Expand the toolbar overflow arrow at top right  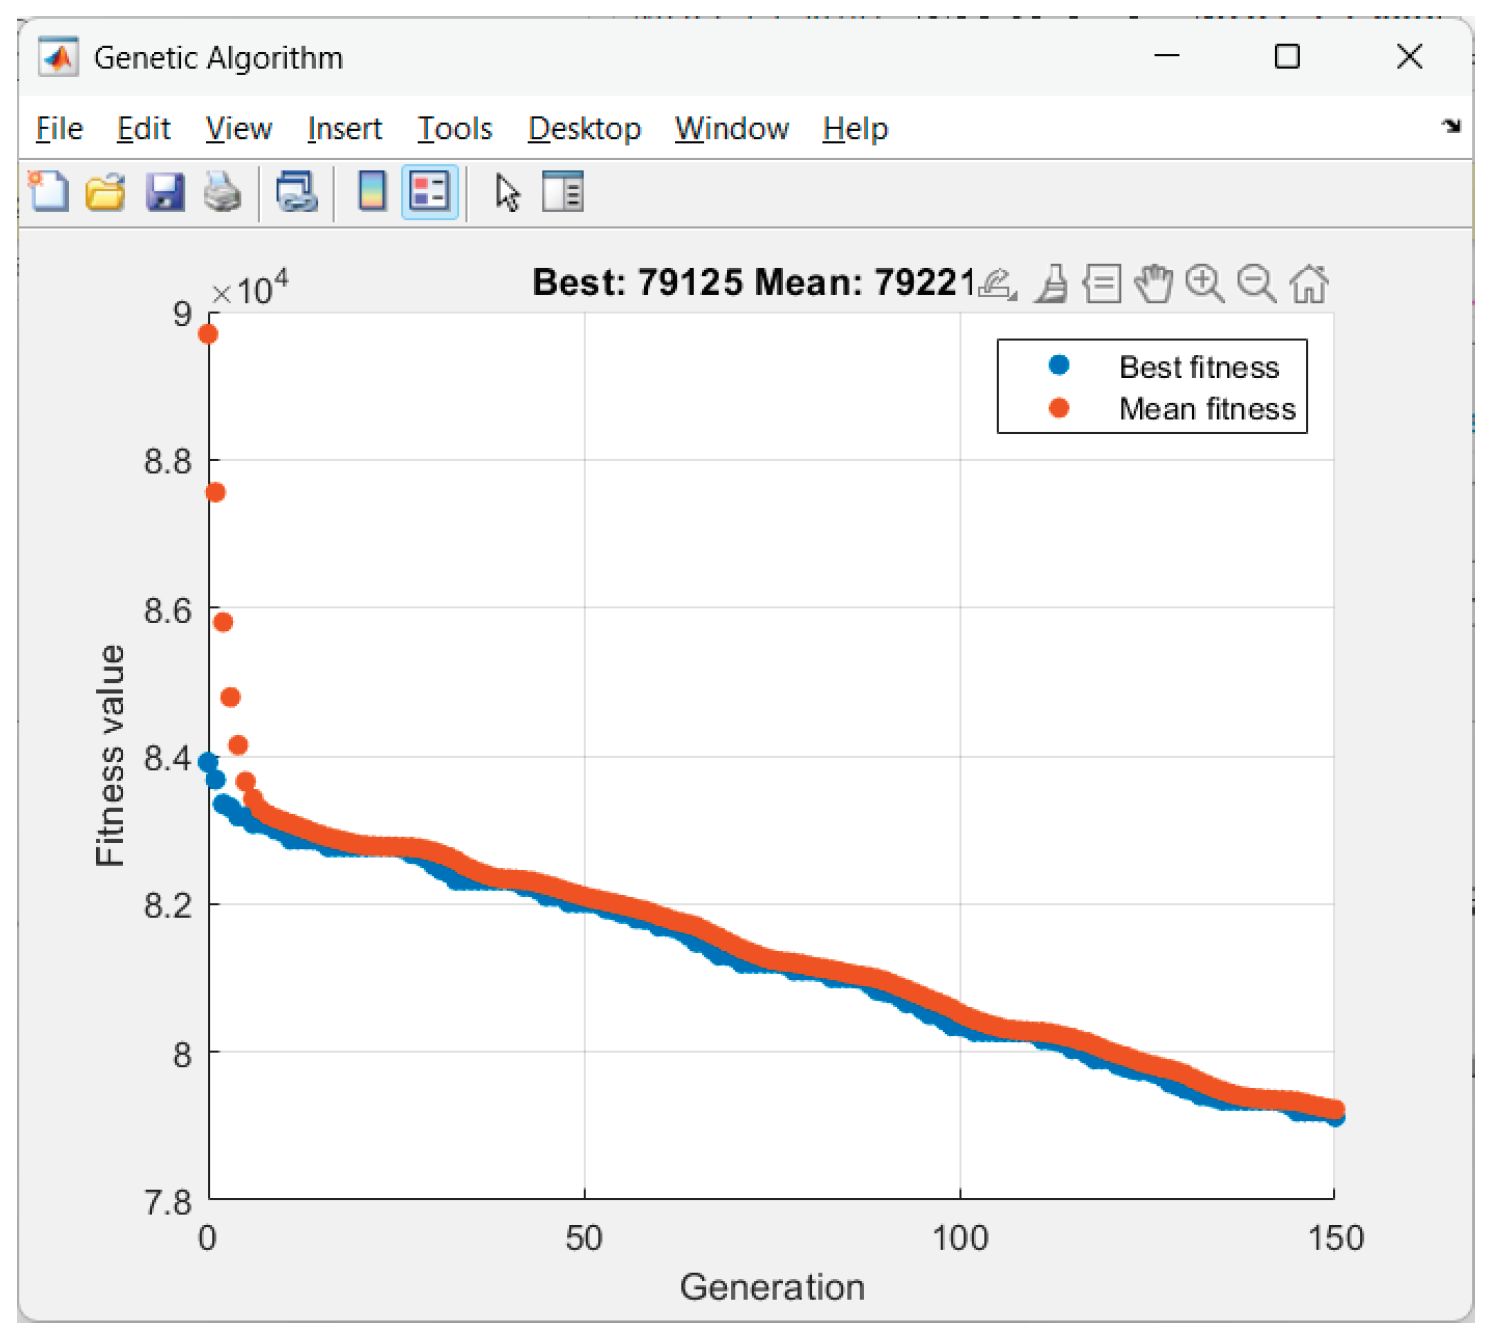click(1451, 126)
